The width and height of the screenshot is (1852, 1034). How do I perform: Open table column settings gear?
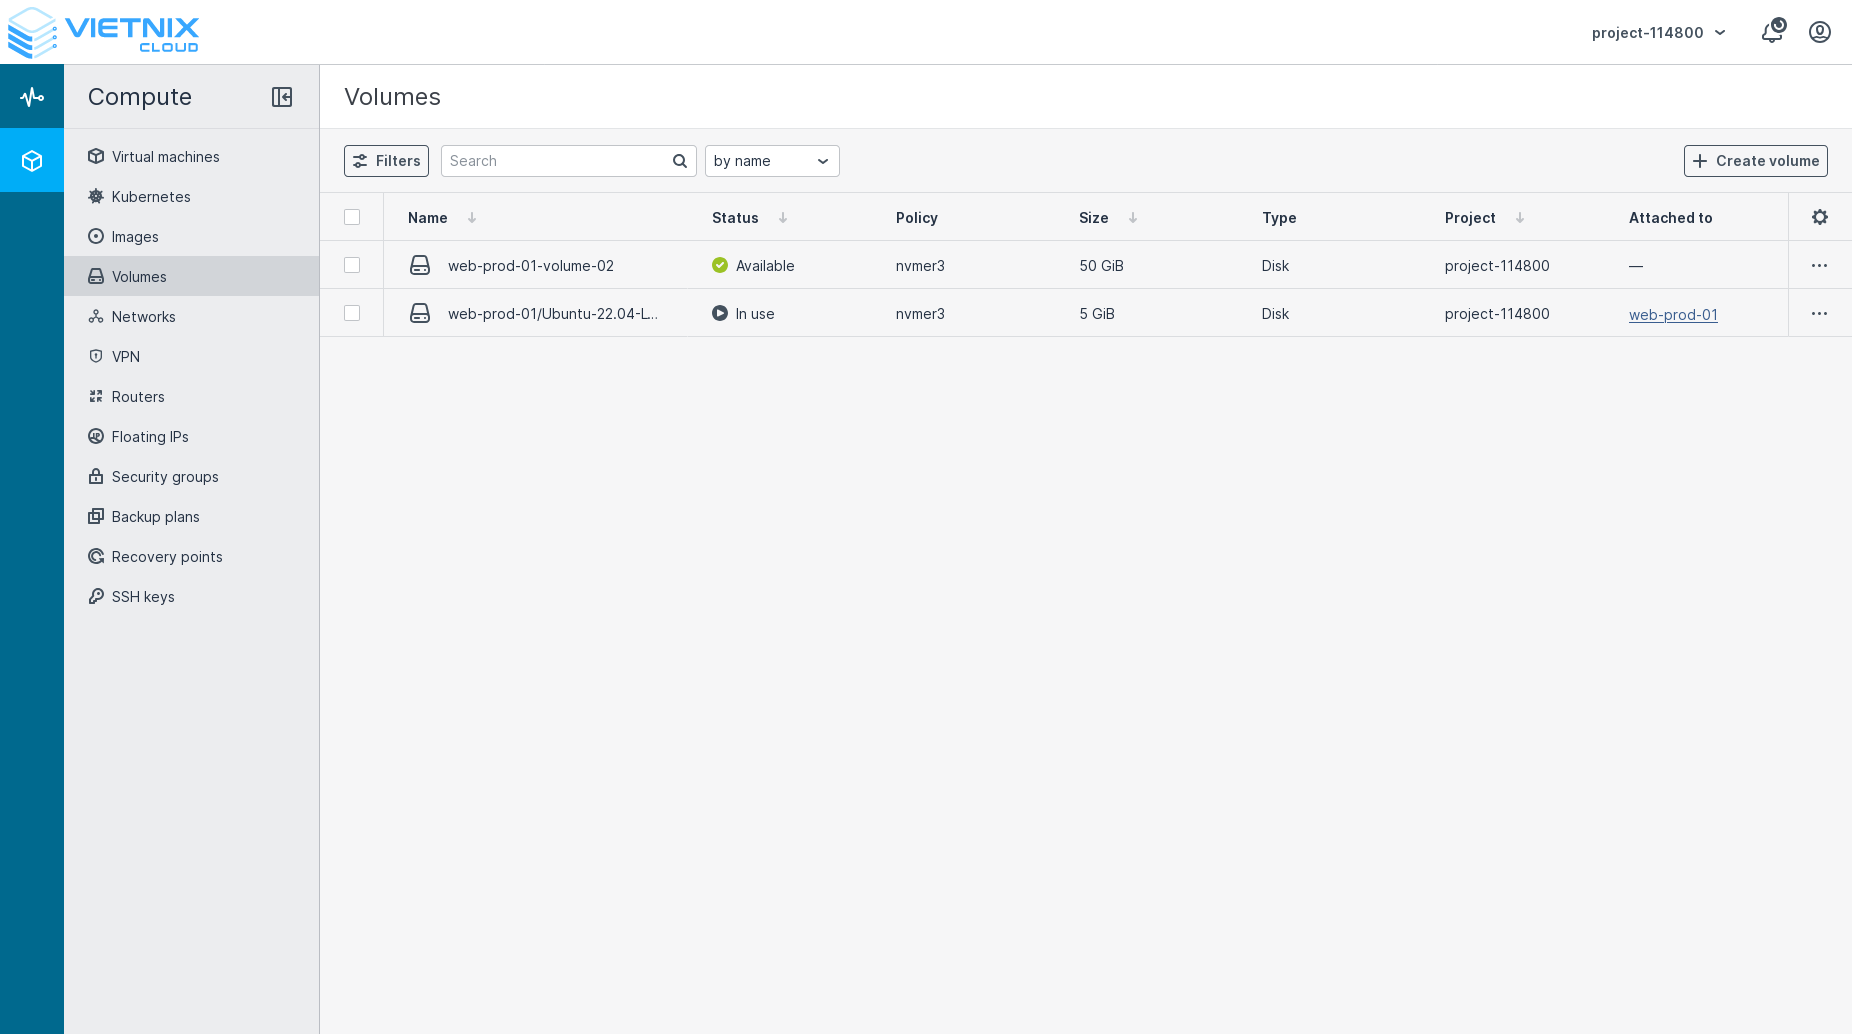[1820, 217]
